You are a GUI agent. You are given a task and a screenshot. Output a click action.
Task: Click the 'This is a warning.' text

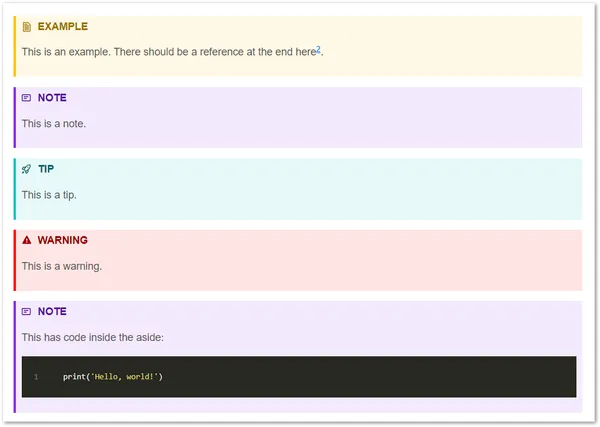tap(62, 266)
